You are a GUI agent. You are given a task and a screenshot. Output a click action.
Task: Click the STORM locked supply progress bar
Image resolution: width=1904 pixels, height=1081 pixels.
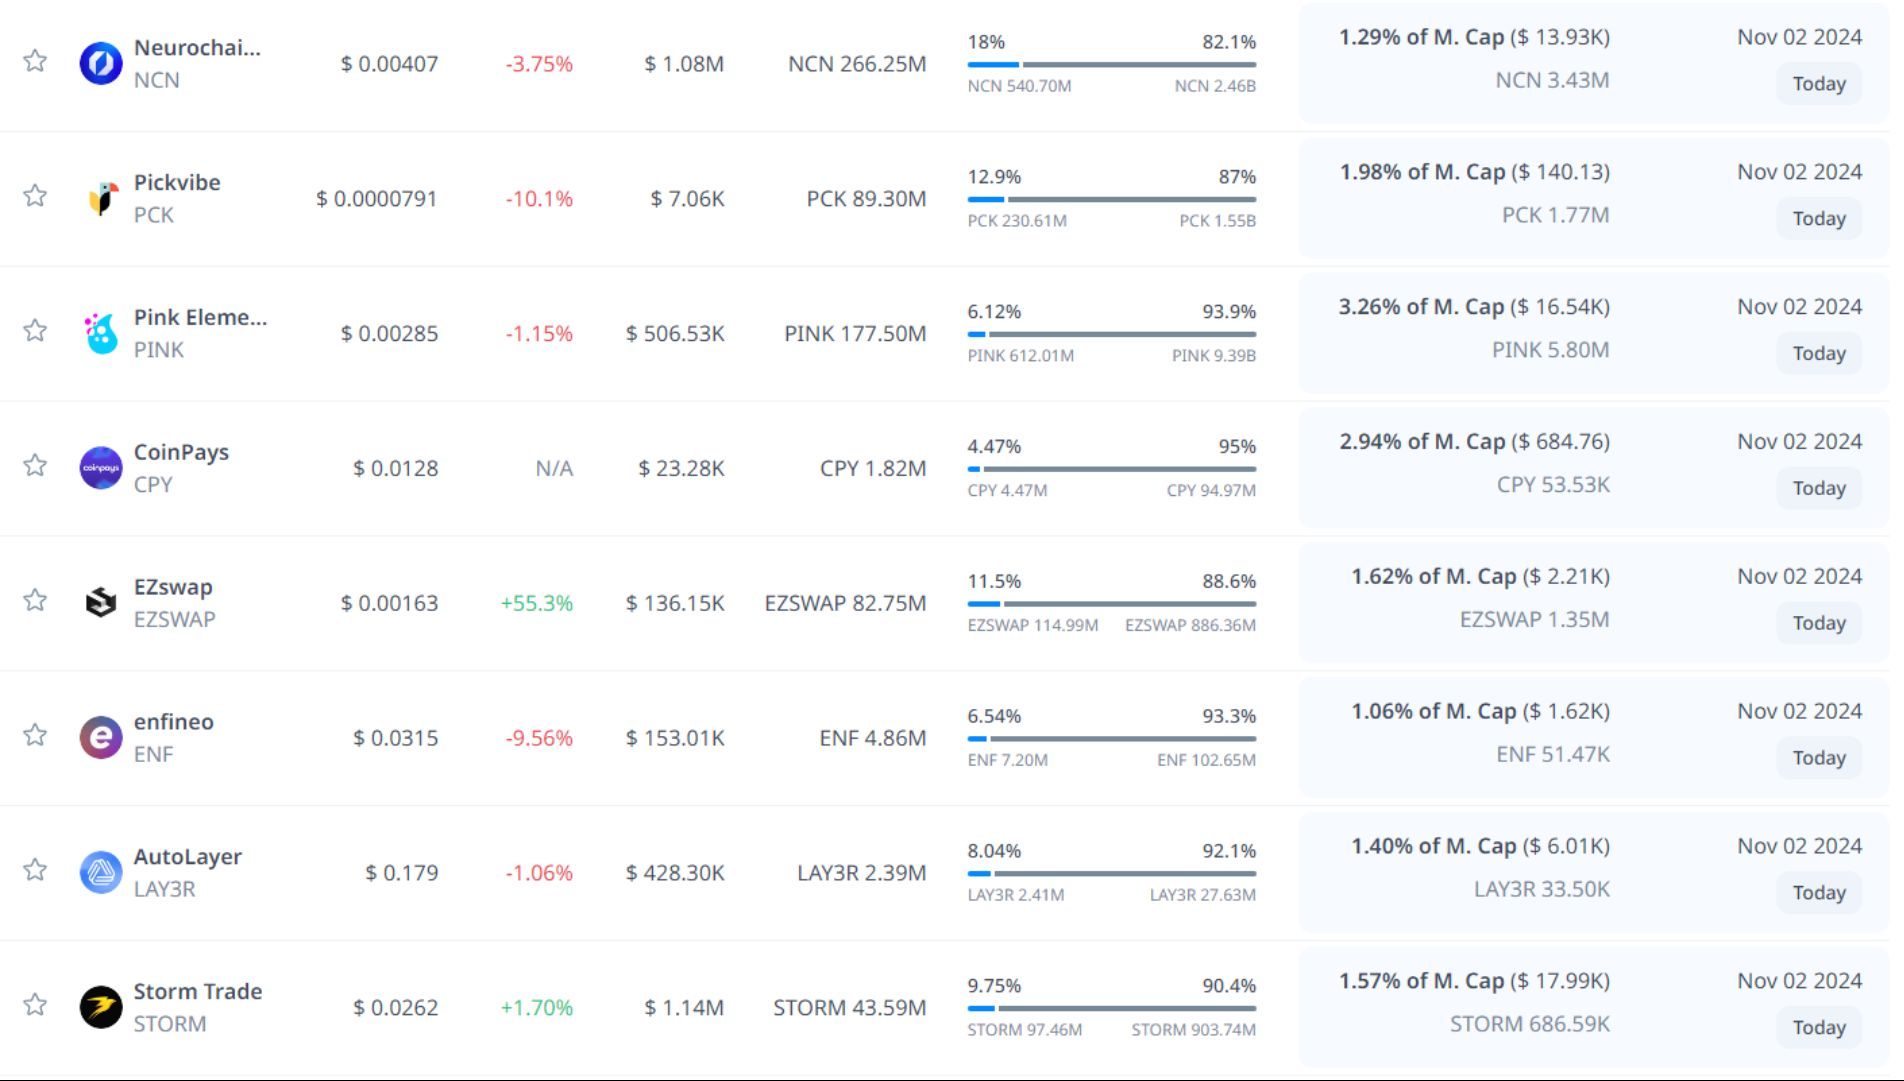click(x=1111, y=1008)
